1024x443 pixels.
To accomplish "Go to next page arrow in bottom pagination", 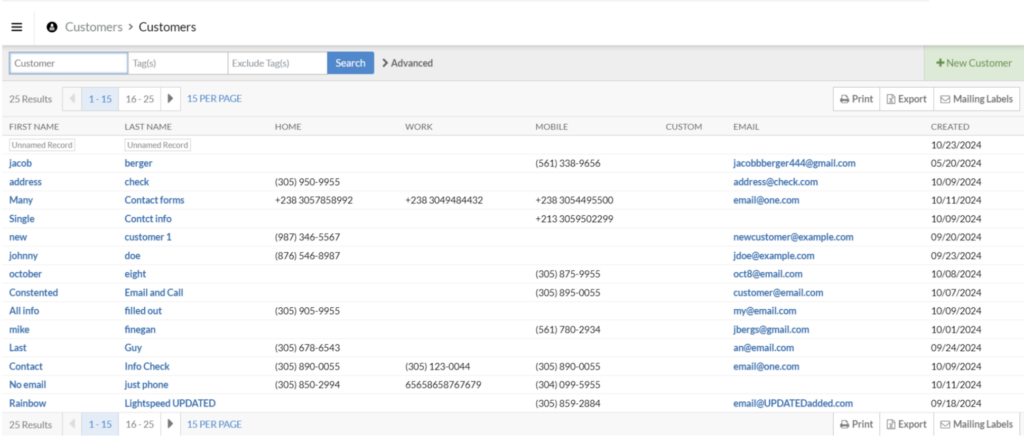I will pos(170,424).
